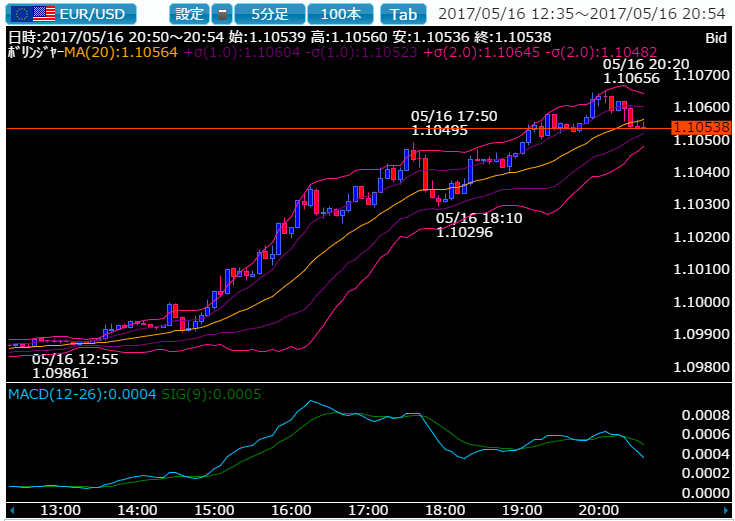Click the 18:00 time axis label
Viewport: 735px width, 521px height.
pyautogui.click(x=445, y=510)
